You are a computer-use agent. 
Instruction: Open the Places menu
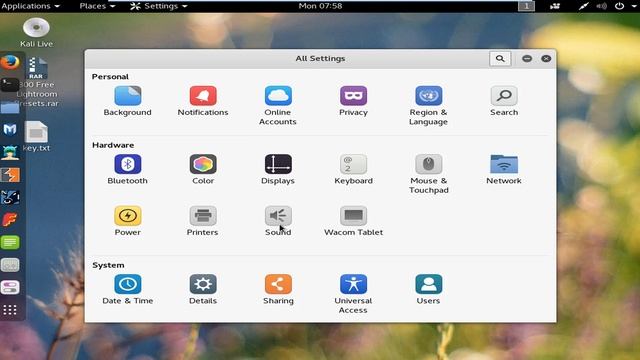97,6
